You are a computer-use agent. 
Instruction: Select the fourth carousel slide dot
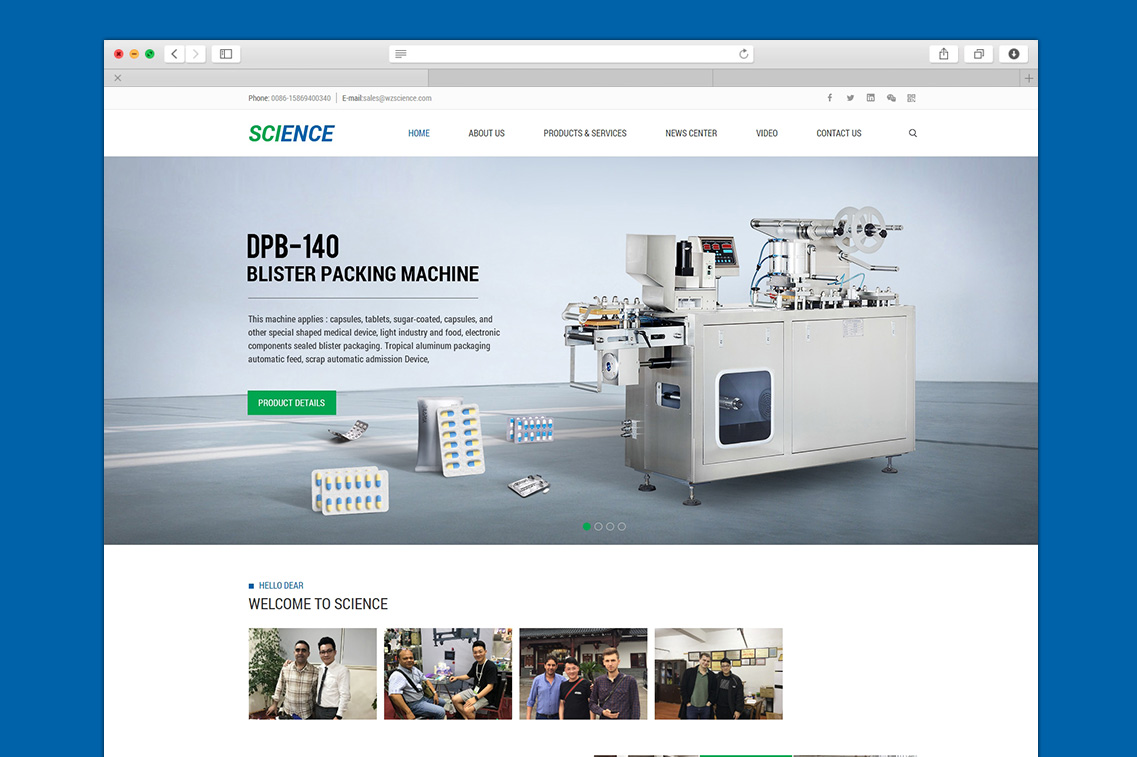coord(622,526)
